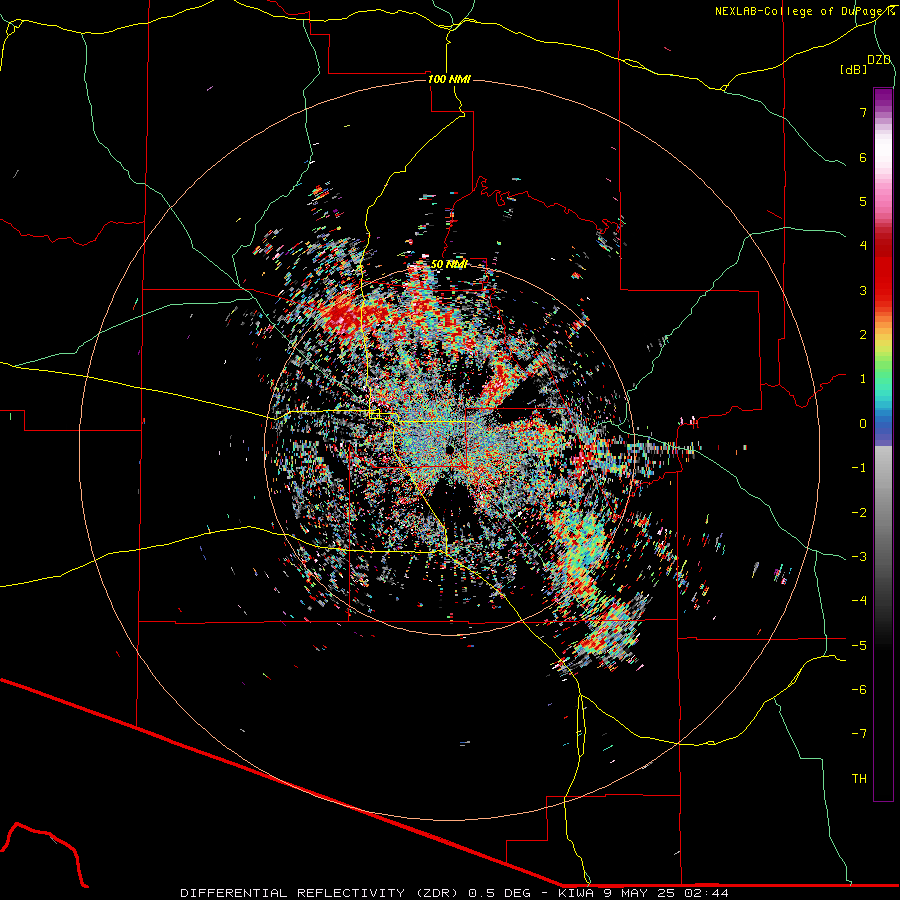Click the 100 NMI range ring label
The width and height of the screenshot is (900, 900).
449,79
